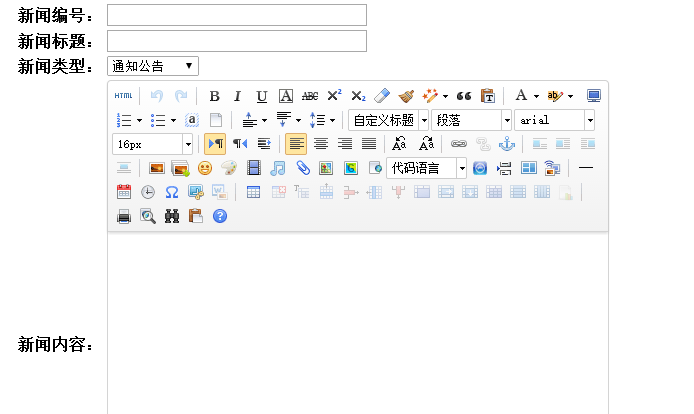Viewport: 694px width, 414px height.
Task: Toggle align left justification
Action: [296, 144]
